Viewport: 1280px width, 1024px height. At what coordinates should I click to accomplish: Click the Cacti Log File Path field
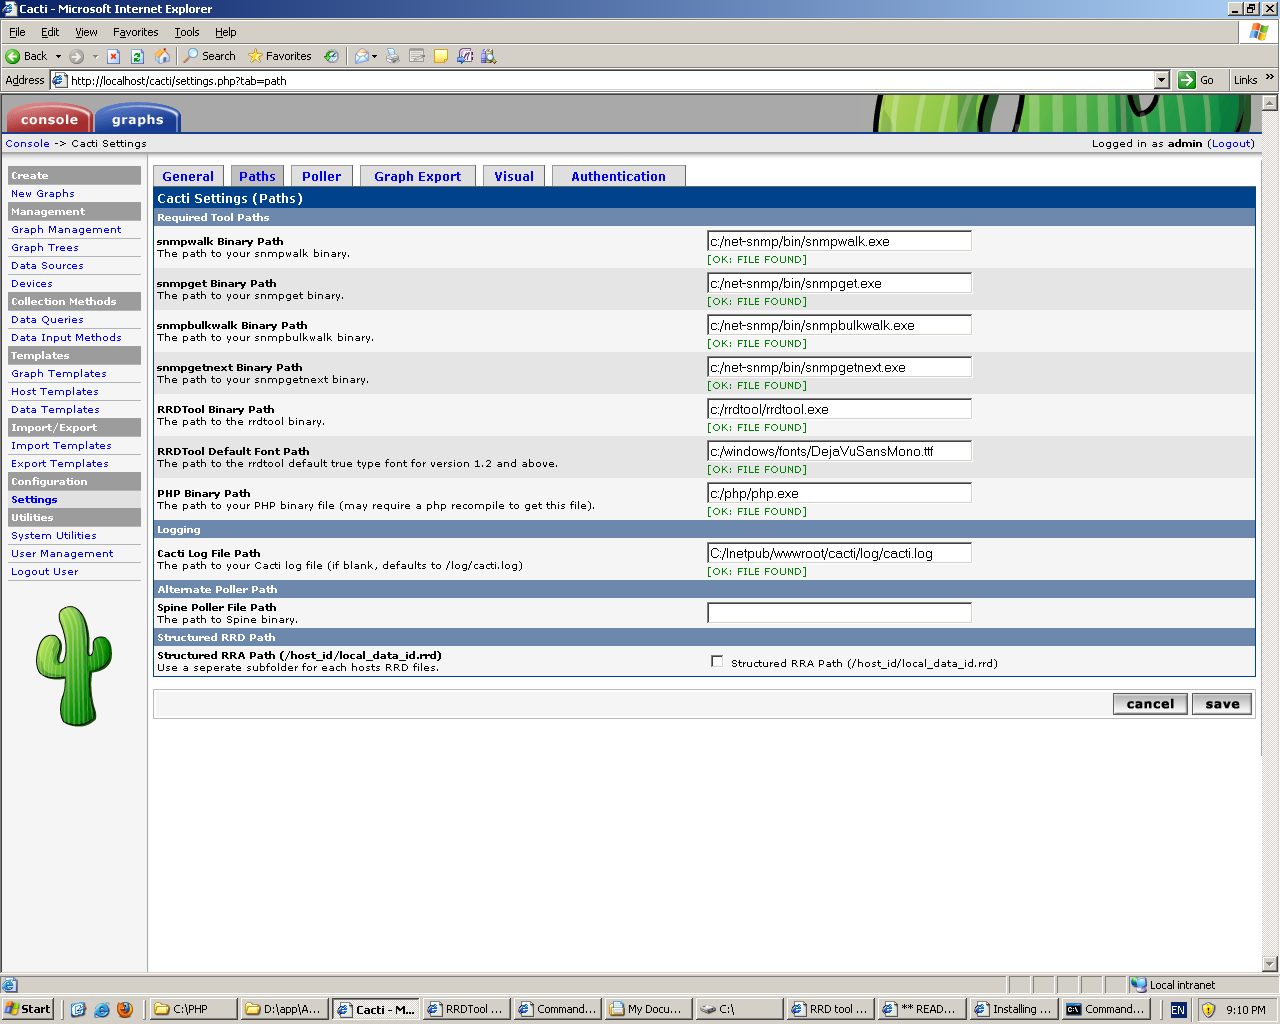click(839, 553)
